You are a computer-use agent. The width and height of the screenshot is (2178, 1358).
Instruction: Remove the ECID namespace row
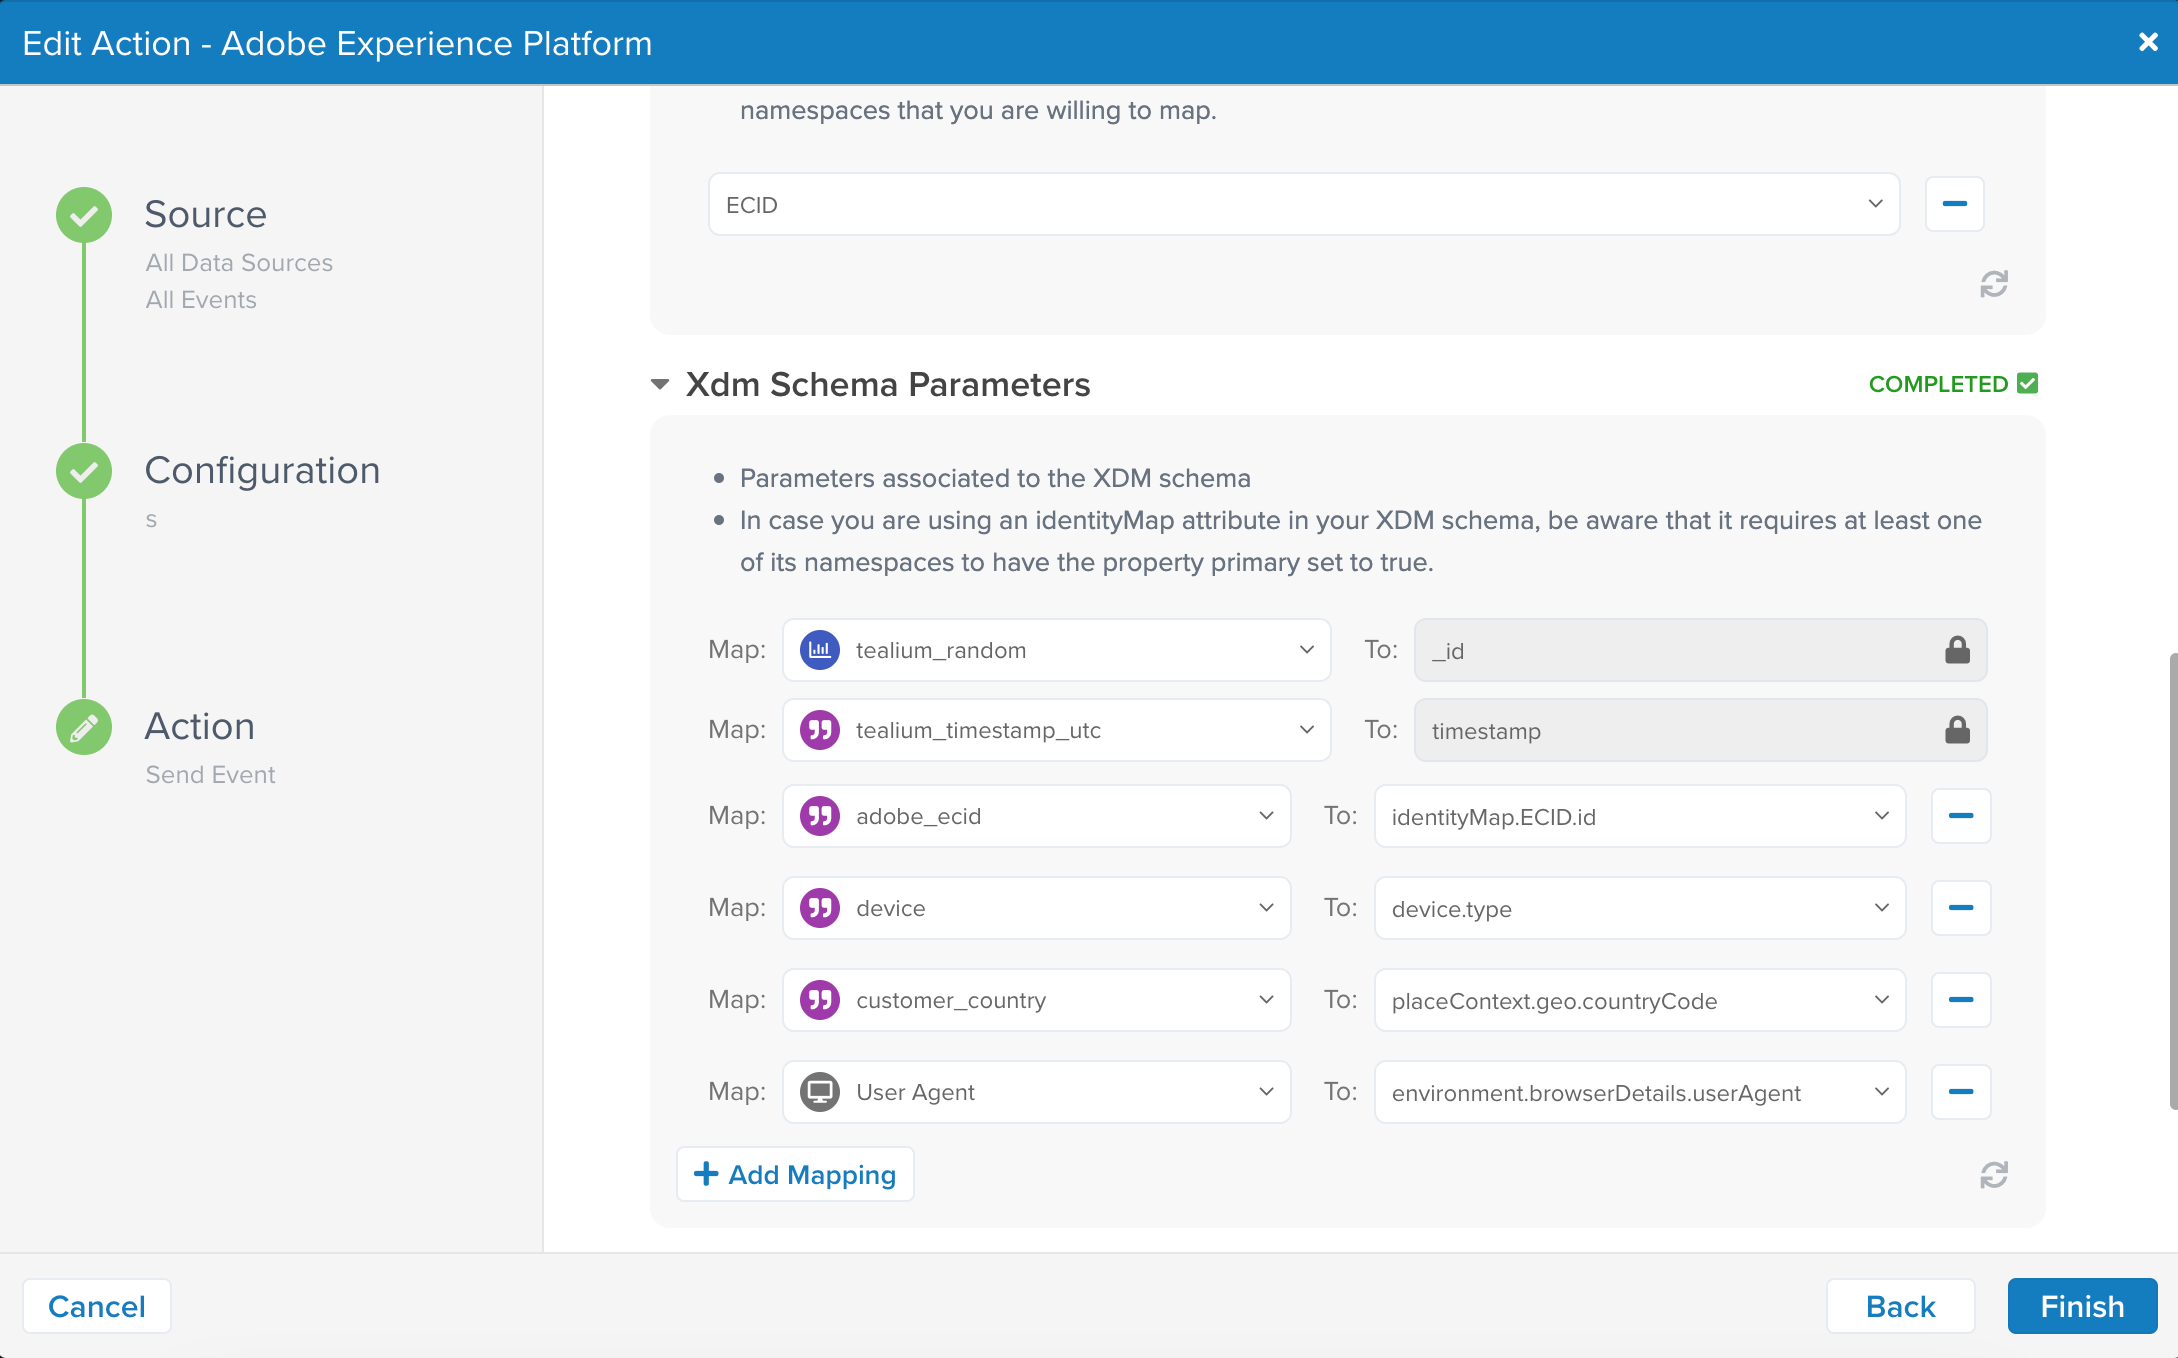pyautogui.click(x=1954, y=204)
